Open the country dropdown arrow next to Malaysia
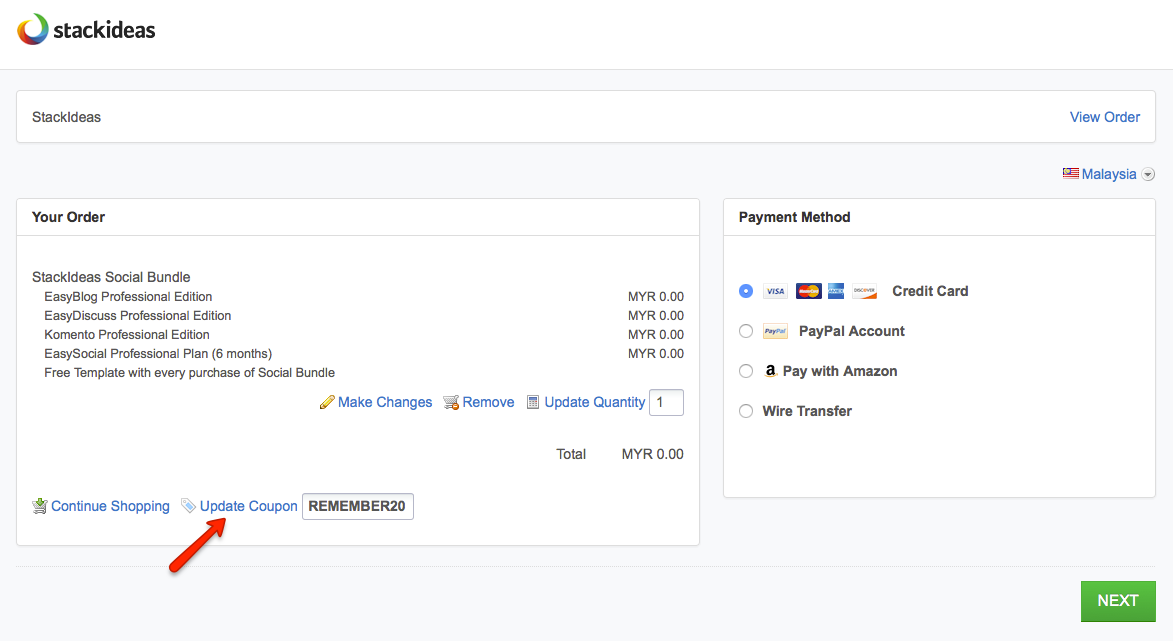 [1148, 174]
